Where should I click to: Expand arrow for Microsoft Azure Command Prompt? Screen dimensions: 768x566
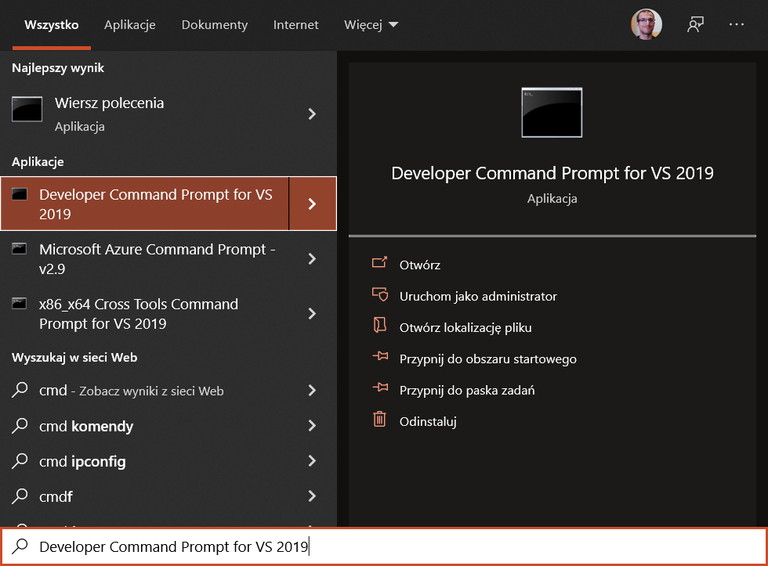[312, 259]
